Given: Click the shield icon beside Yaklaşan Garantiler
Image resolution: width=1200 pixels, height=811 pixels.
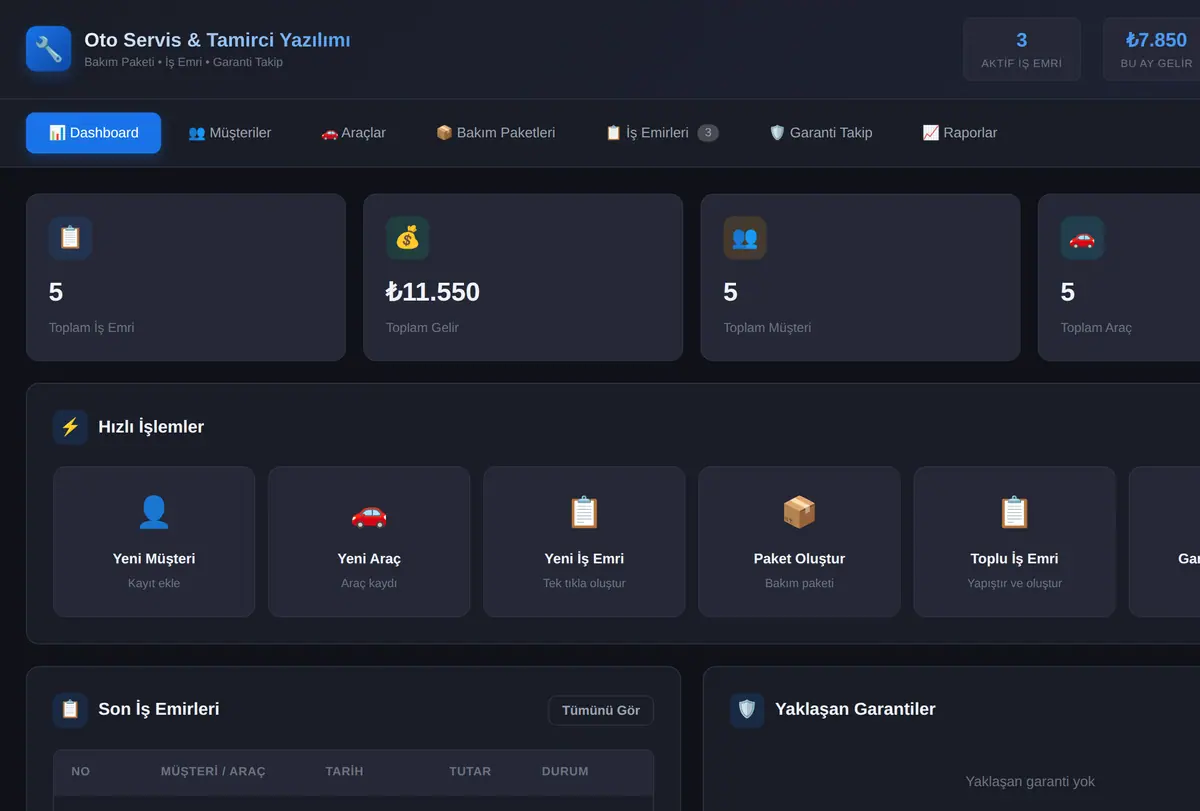Looking at the screenshot, I should 747,710.
